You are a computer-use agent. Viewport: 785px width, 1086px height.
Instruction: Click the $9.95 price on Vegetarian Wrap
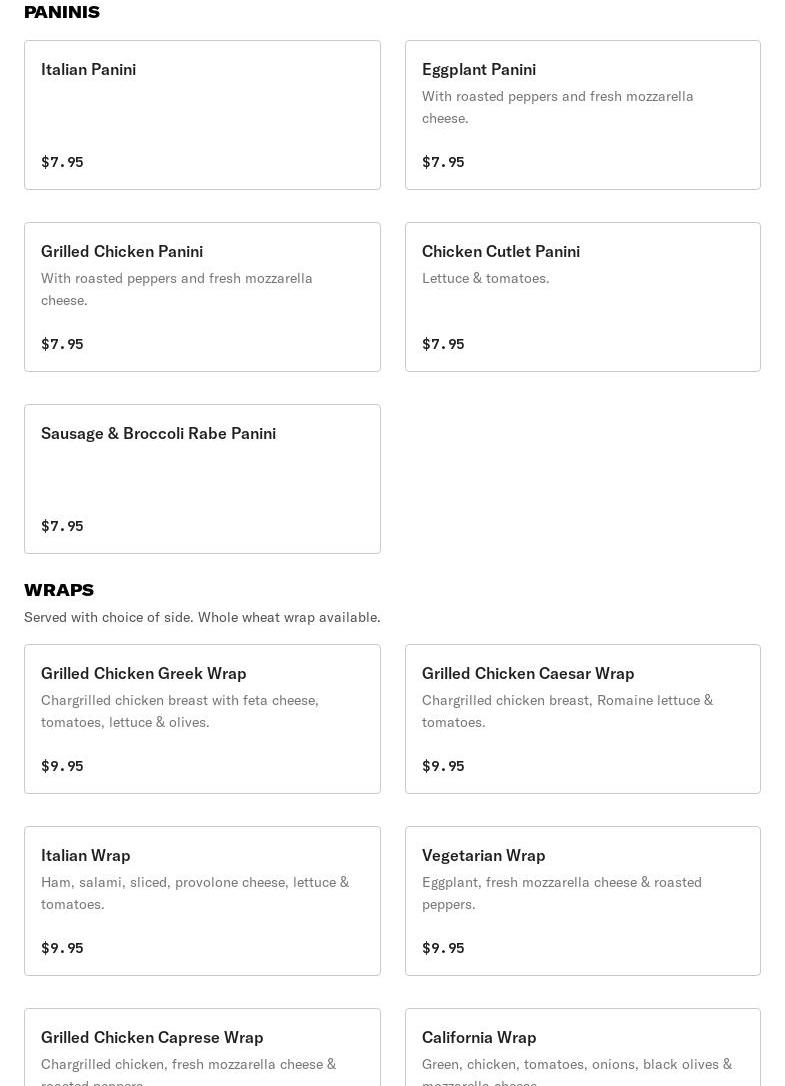click(x=443, y=948)
